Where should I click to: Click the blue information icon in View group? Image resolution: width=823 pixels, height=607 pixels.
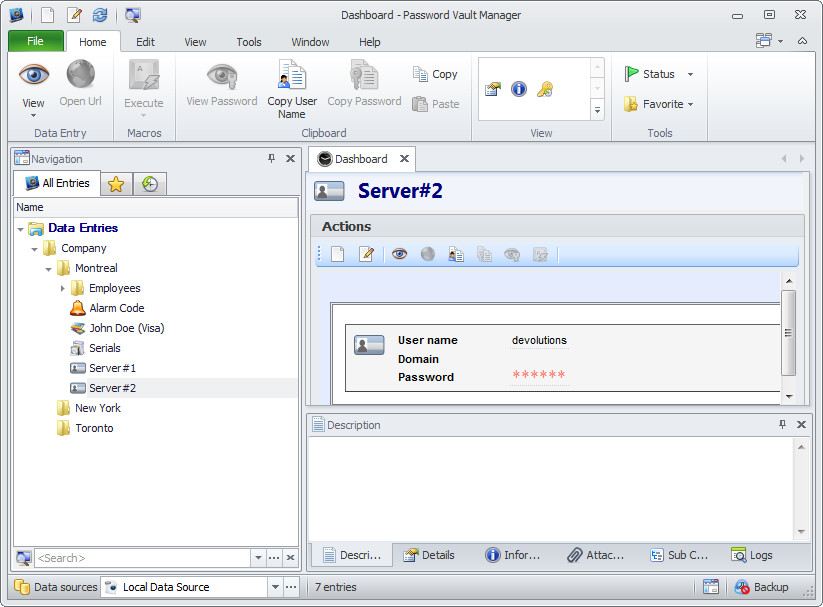click(x=519, y=89)
